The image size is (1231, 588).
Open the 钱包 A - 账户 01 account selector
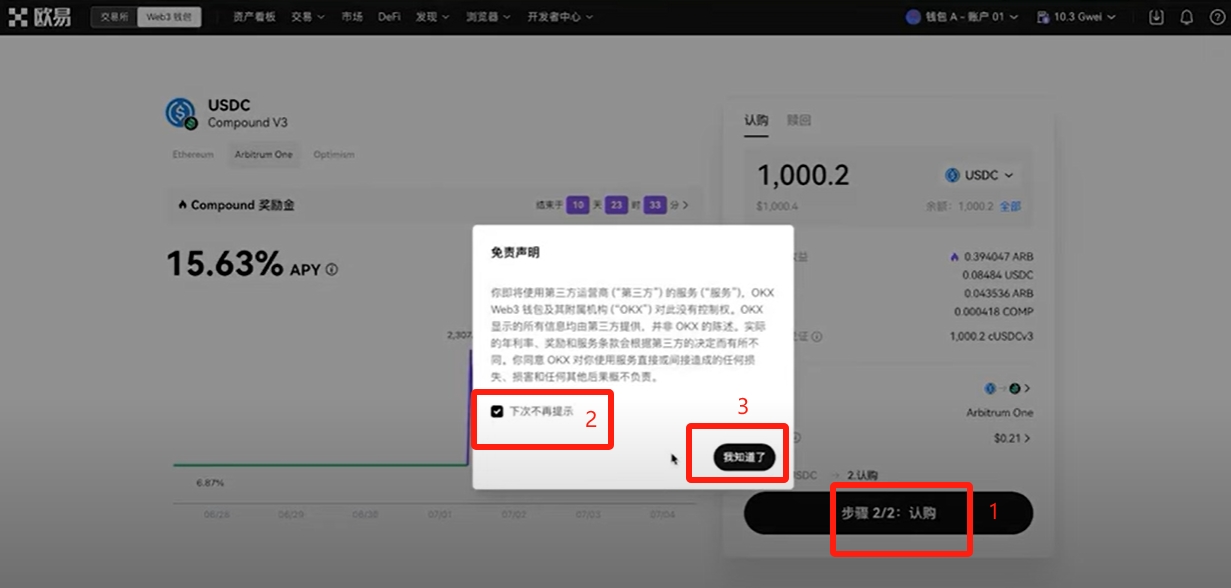[962, 17]
